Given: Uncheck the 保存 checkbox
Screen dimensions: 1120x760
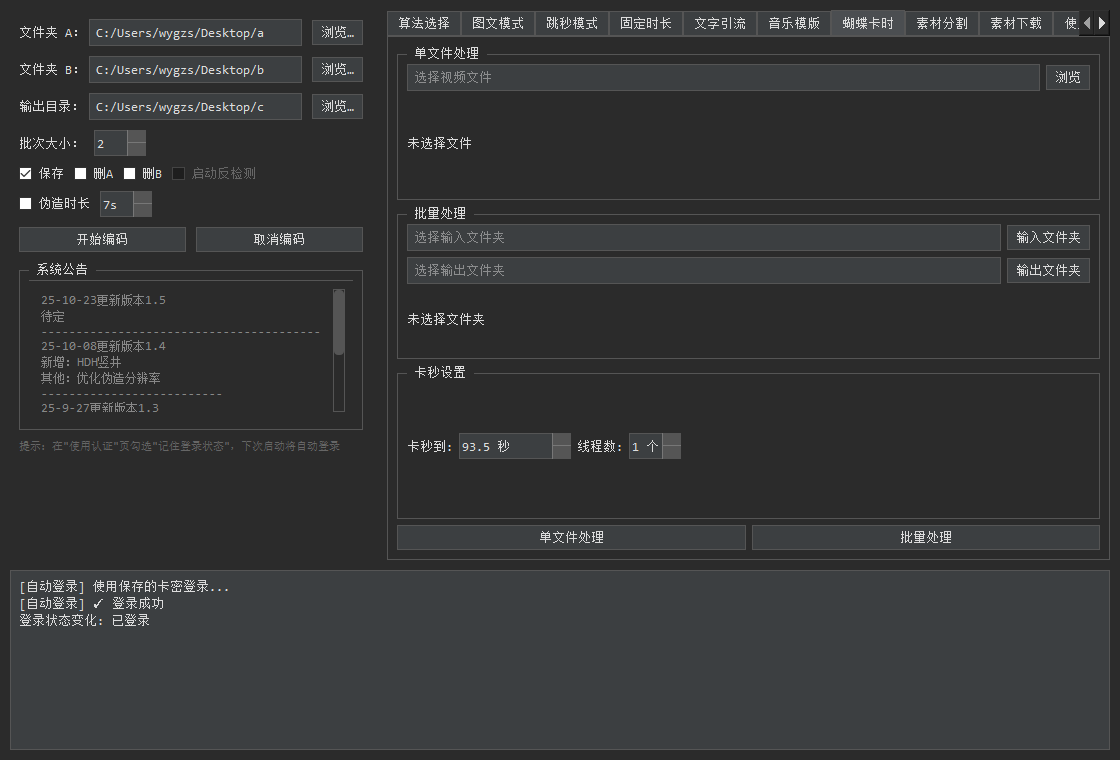Looking at the screenshot, I should click(x=23, y=172).
